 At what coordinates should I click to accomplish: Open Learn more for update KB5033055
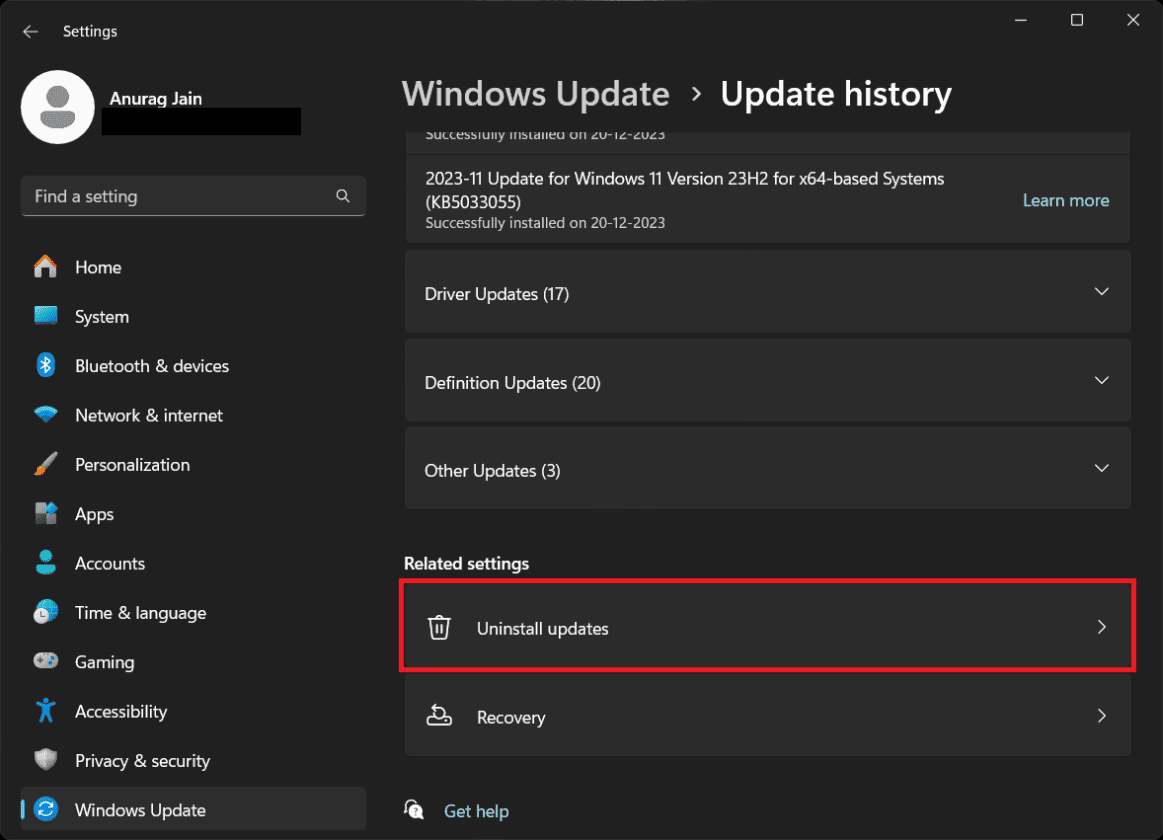1065,200
